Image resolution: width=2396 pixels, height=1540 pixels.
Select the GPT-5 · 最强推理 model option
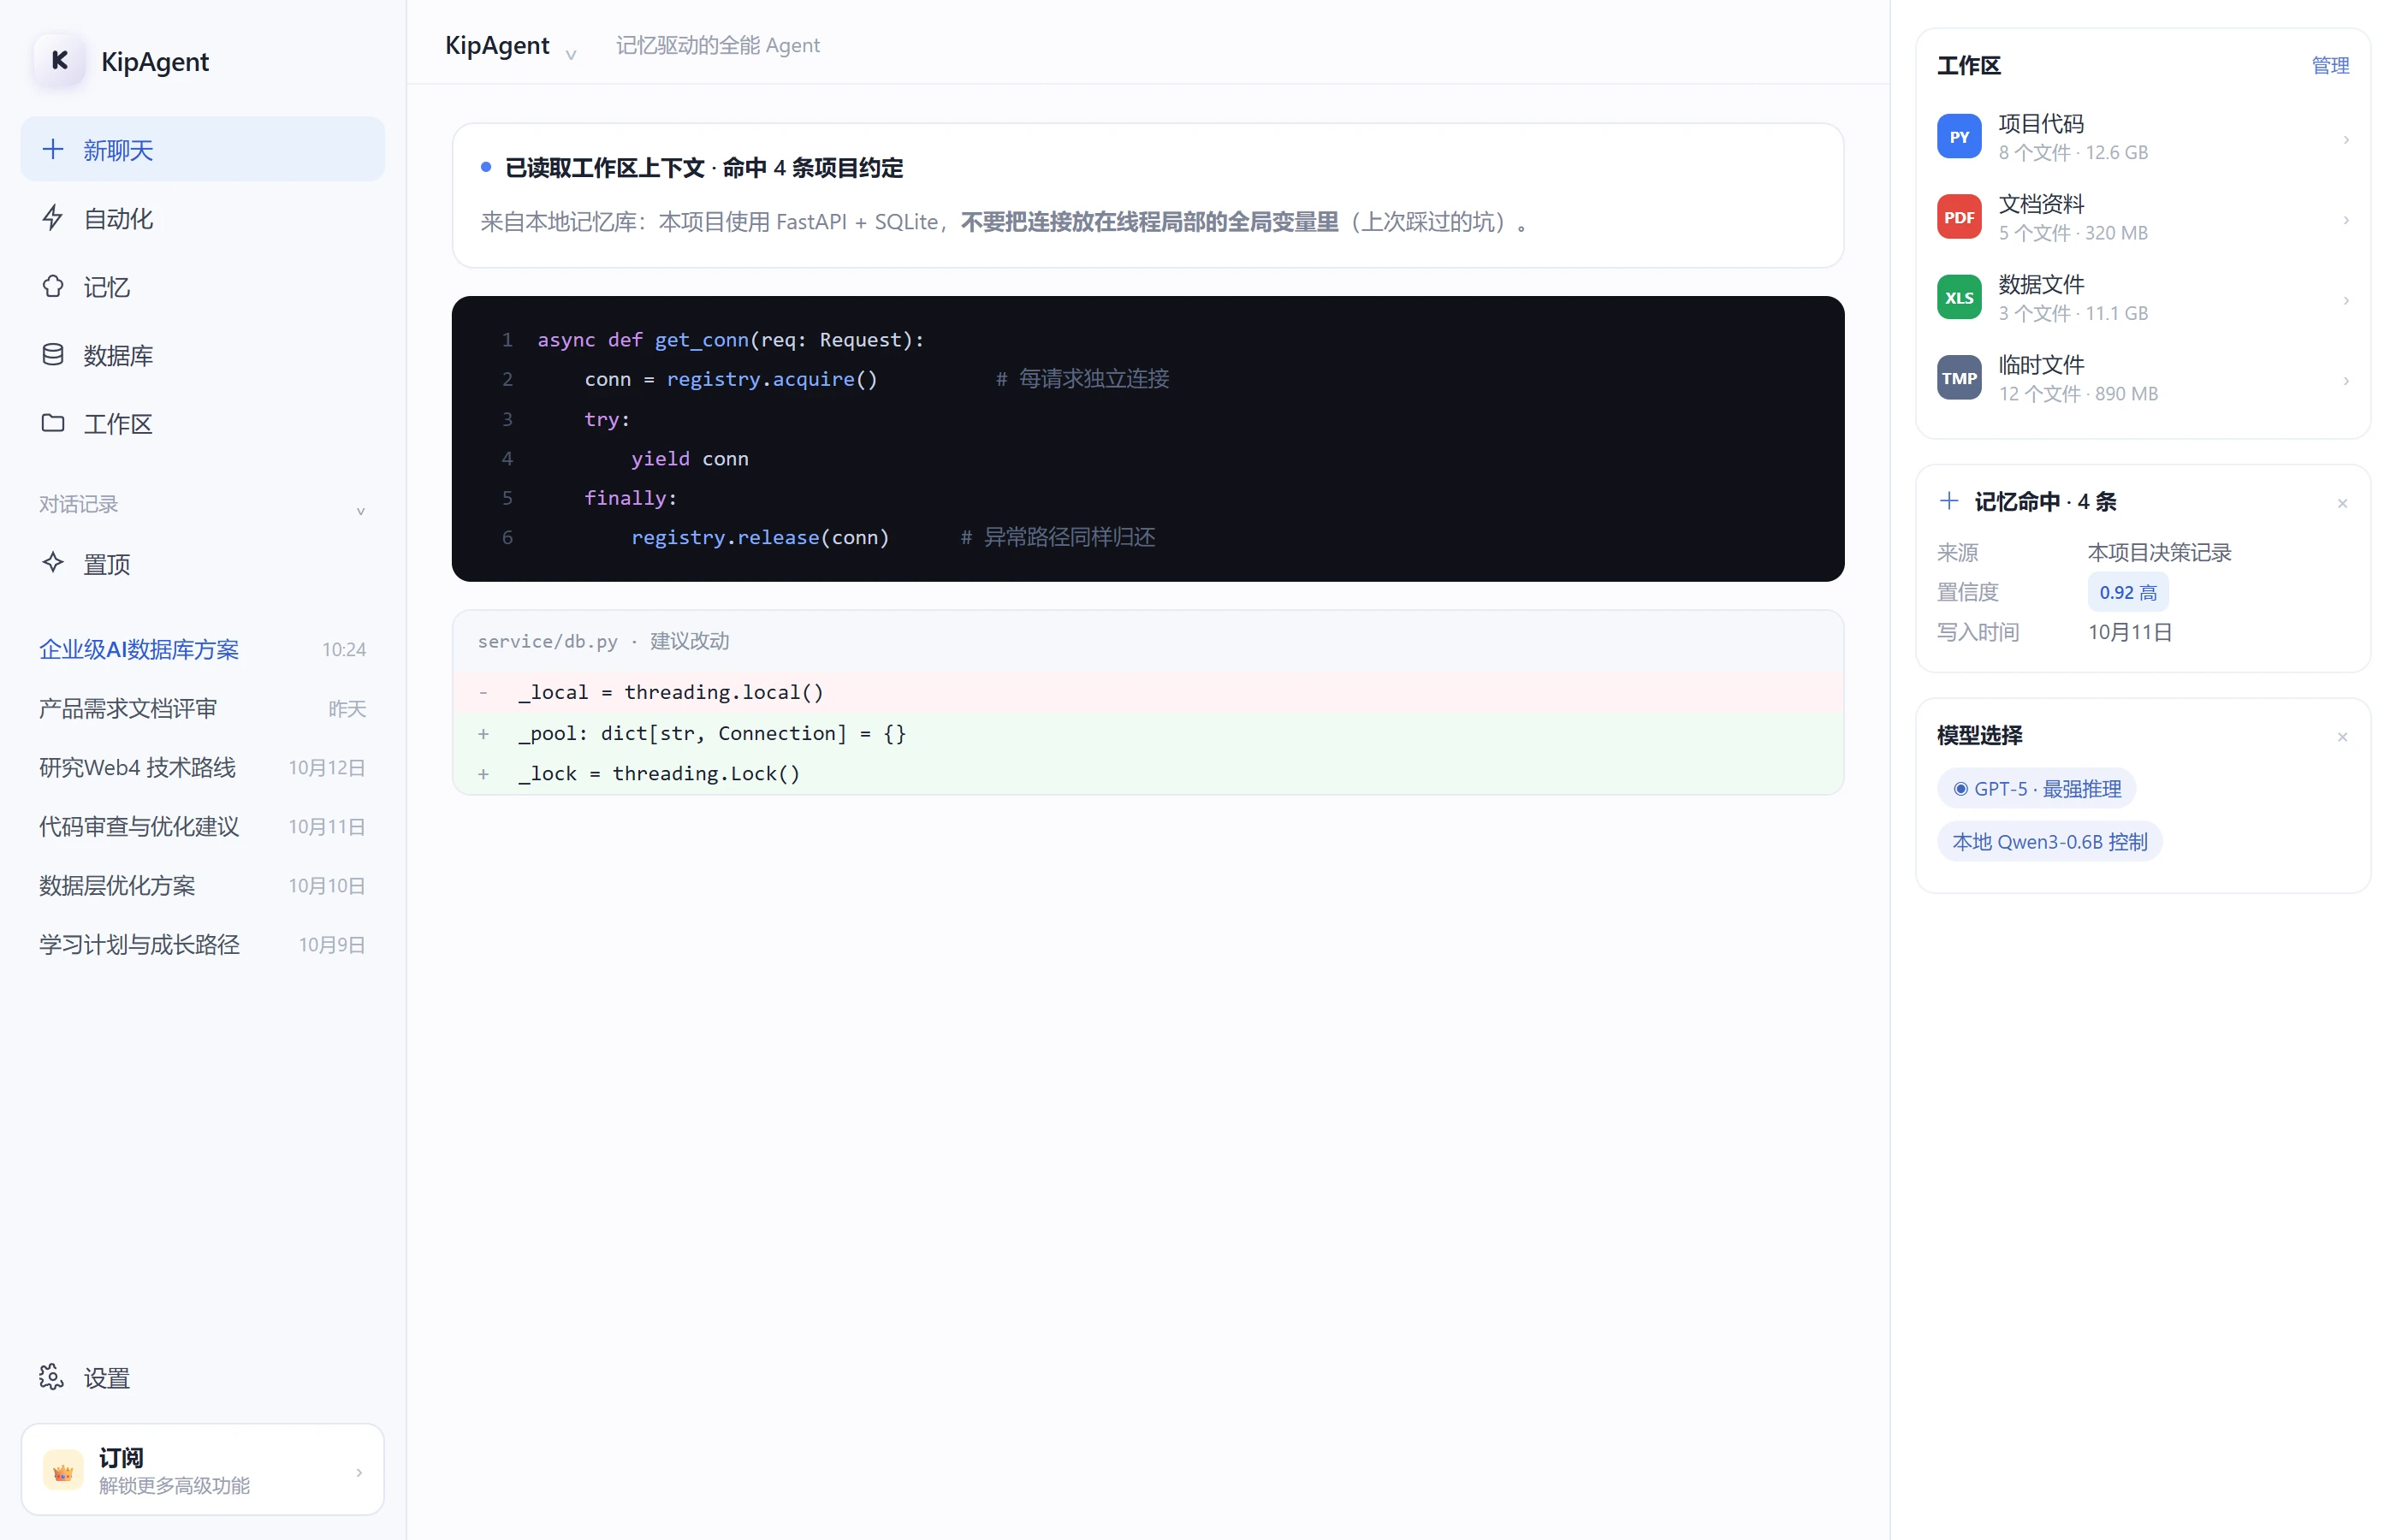pos(2036,788)
